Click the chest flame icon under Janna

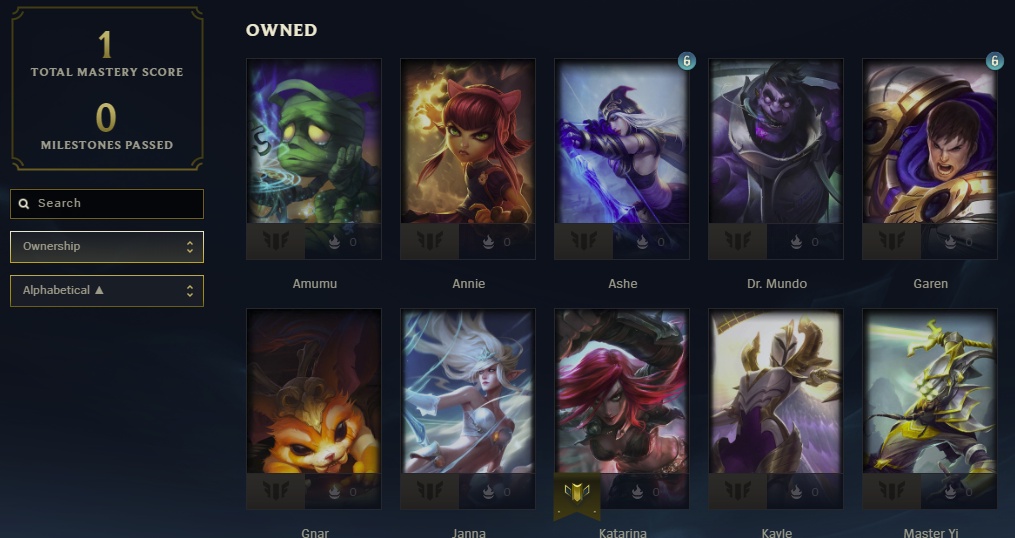click(488, 492)
